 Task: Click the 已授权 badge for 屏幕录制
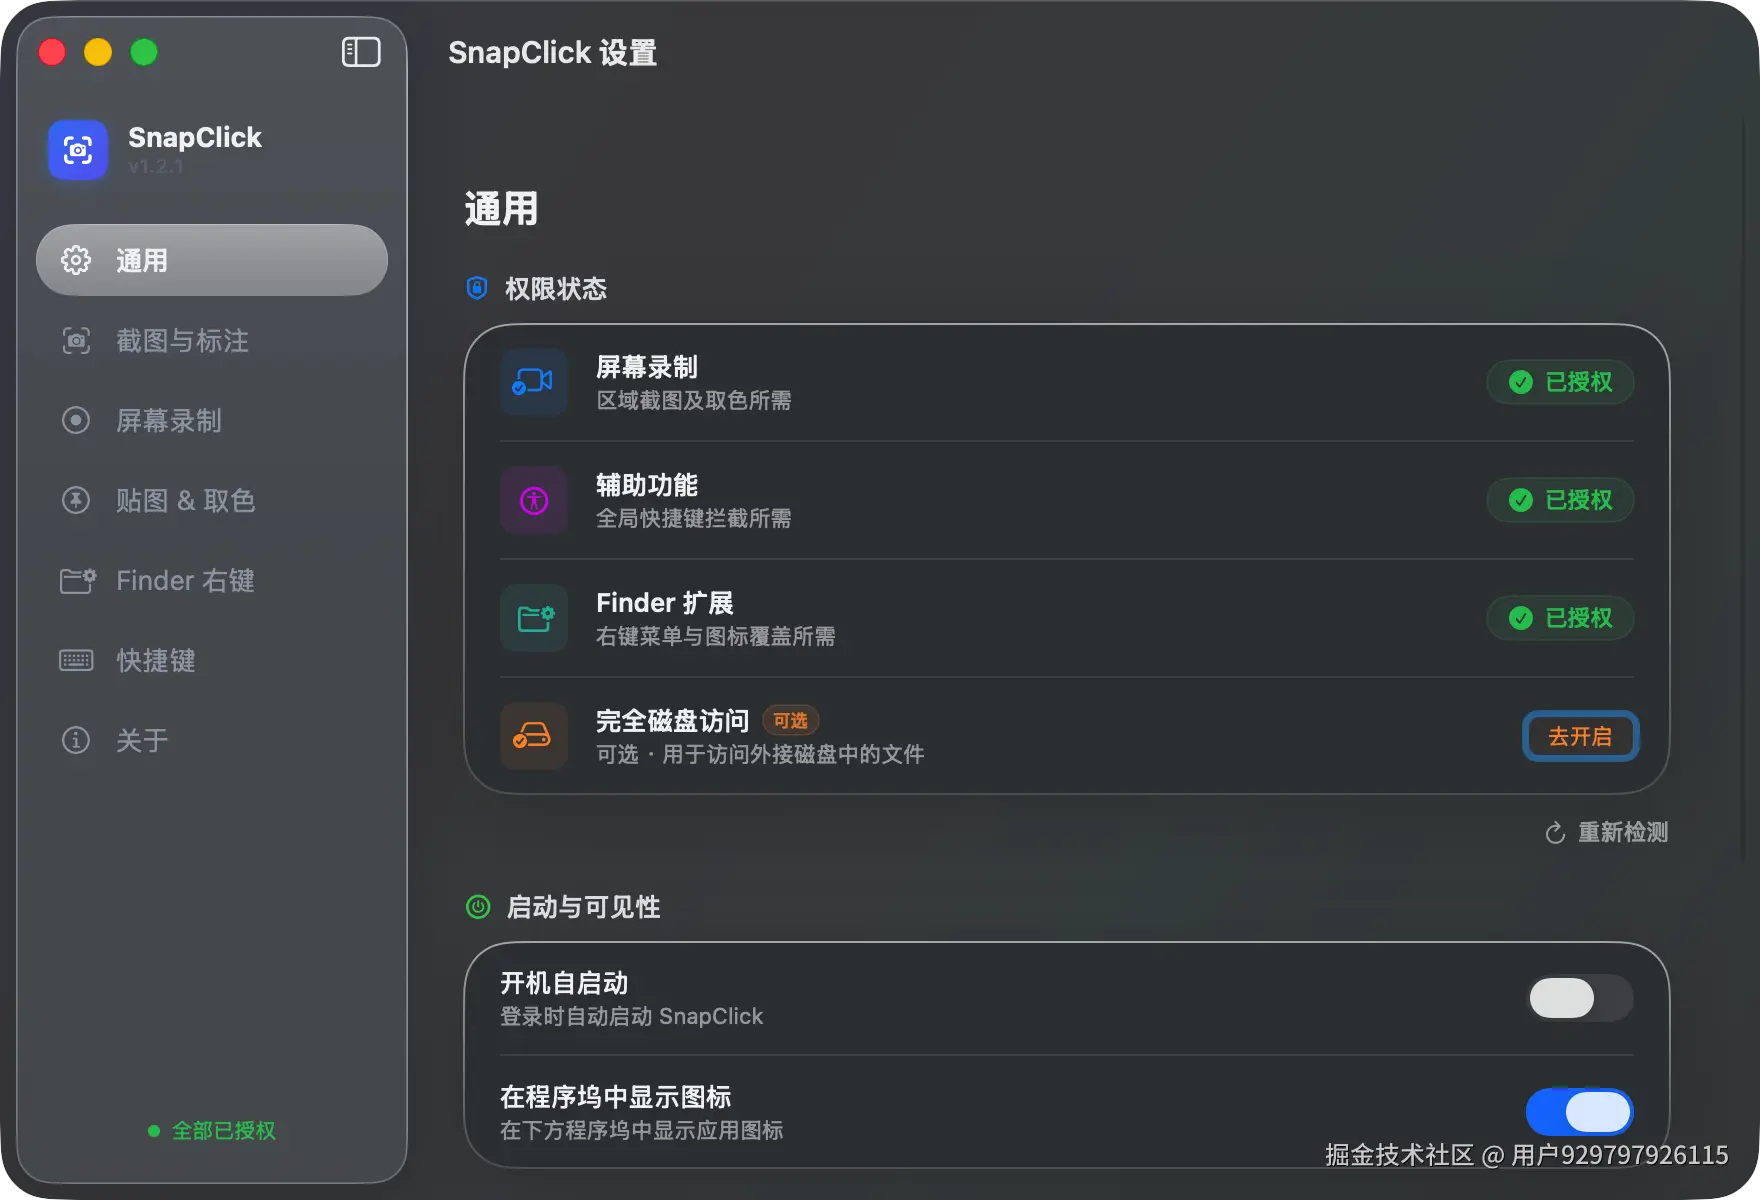click(1560, 382)
